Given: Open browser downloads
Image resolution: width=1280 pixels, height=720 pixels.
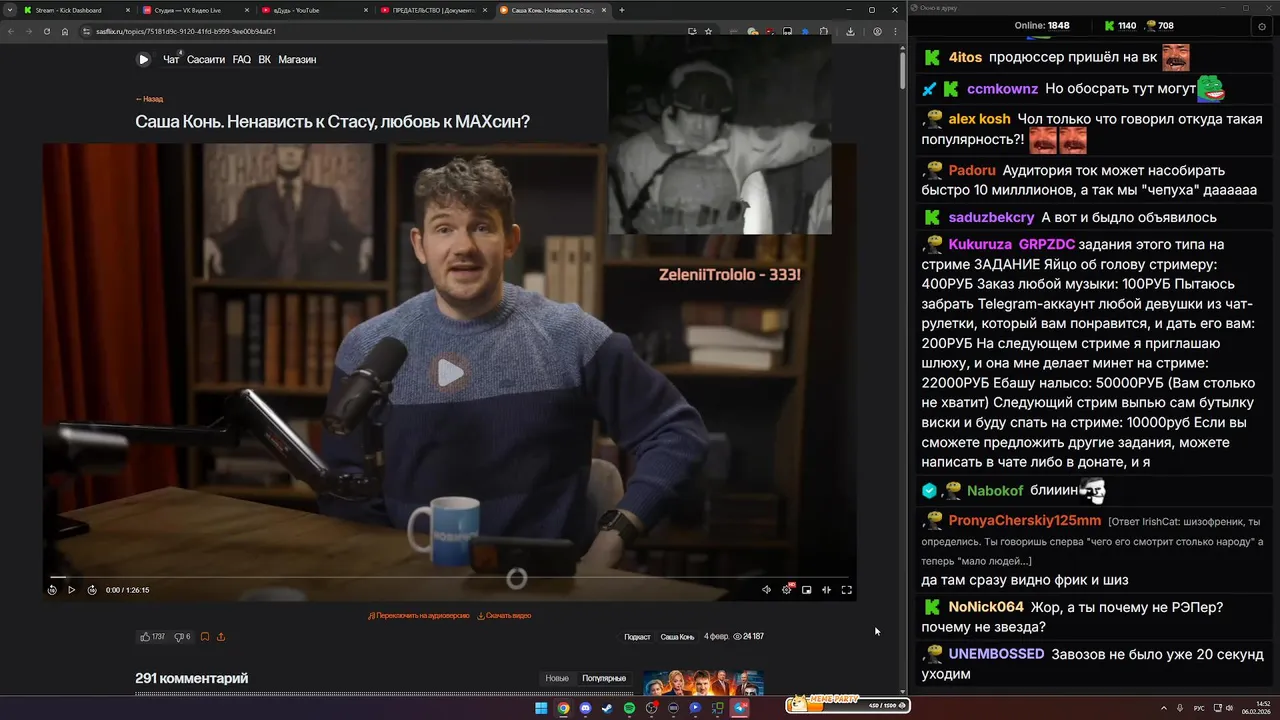Looking at the screenshot, I should [x=851, y=31].
